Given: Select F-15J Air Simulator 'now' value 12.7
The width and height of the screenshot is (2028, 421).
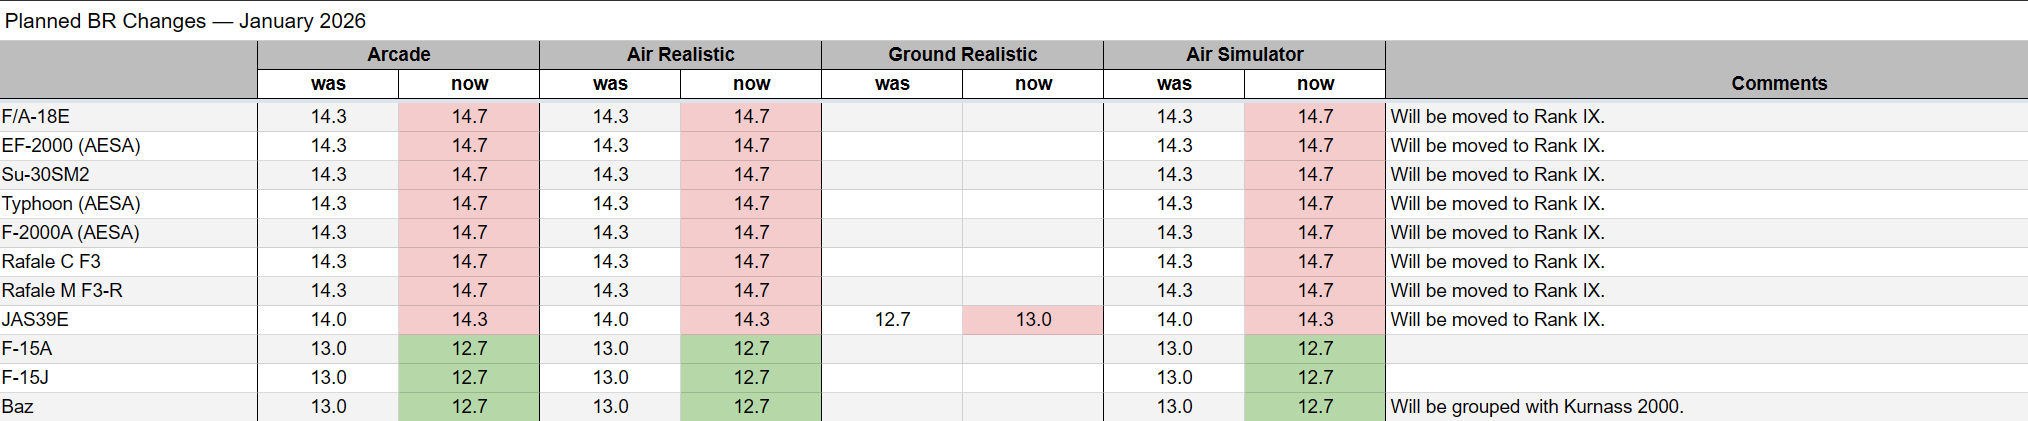Looking at the screenshot, I should (1315, 378).
